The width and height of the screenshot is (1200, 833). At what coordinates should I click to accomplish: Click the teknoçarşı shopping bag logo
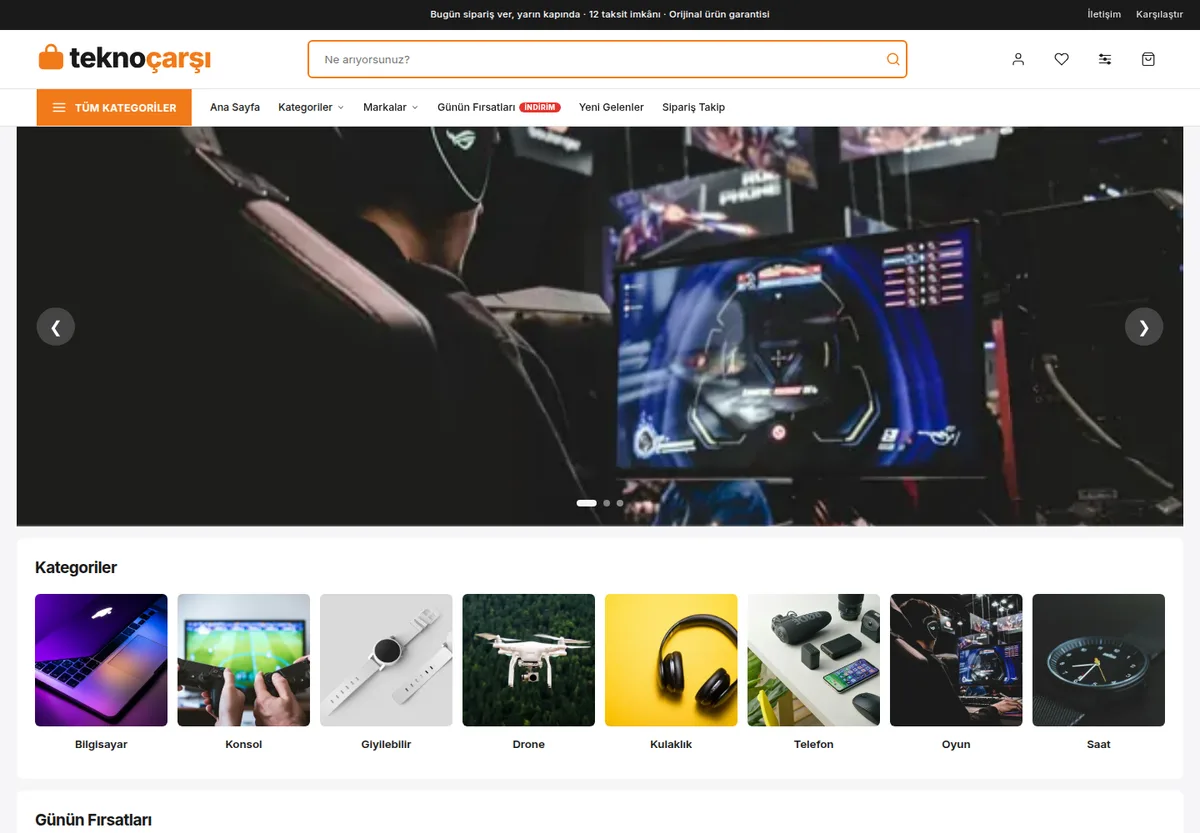pyautogui.click(x=124, y=58)
